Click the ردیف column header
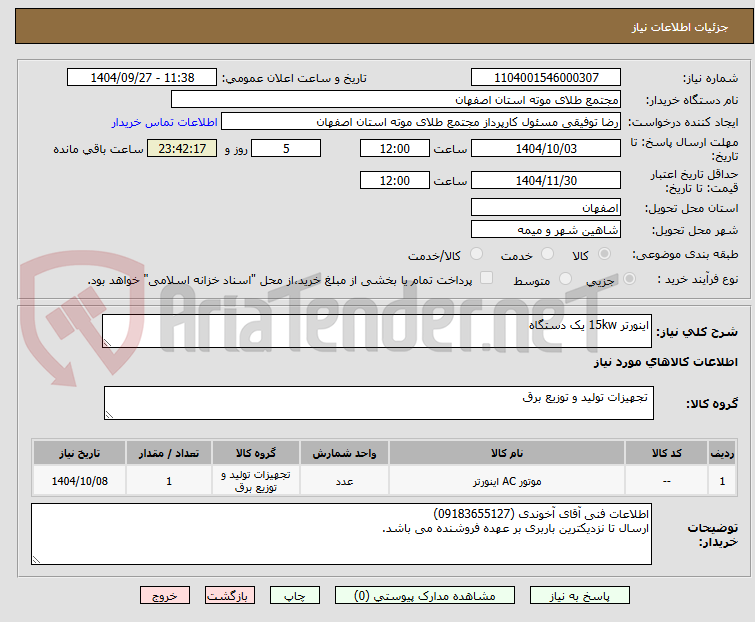Viewport: 755px width, 622px height. 722,453
